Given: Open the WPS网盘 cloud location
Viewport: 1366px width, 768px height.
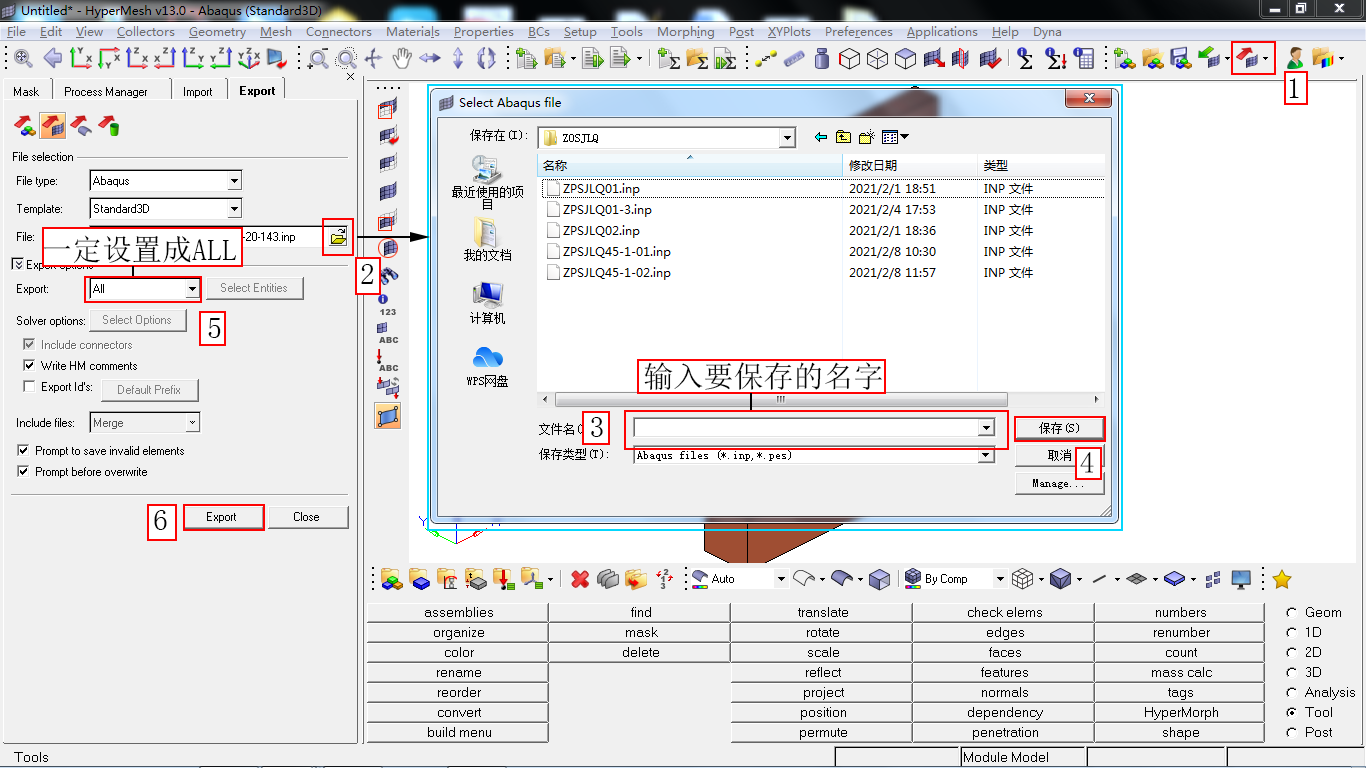Looking at the screenshot, I should [487, 365].
